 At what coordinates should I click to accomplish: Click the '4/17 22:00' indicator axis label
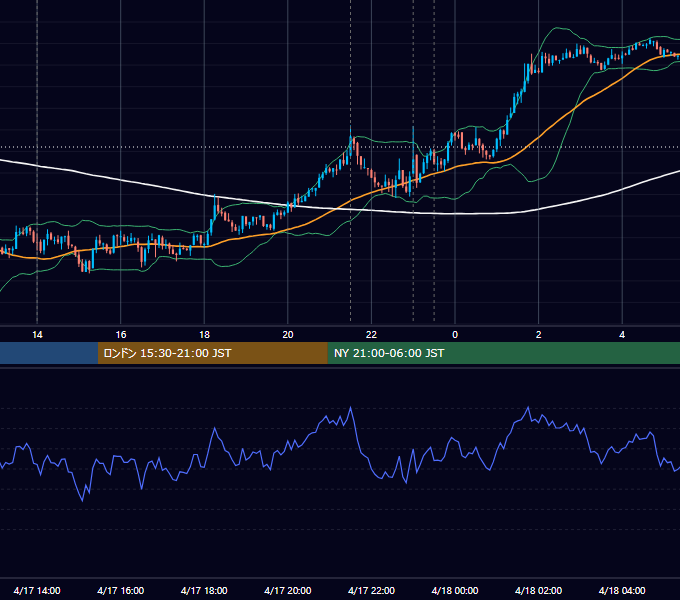tap(371, 590)
